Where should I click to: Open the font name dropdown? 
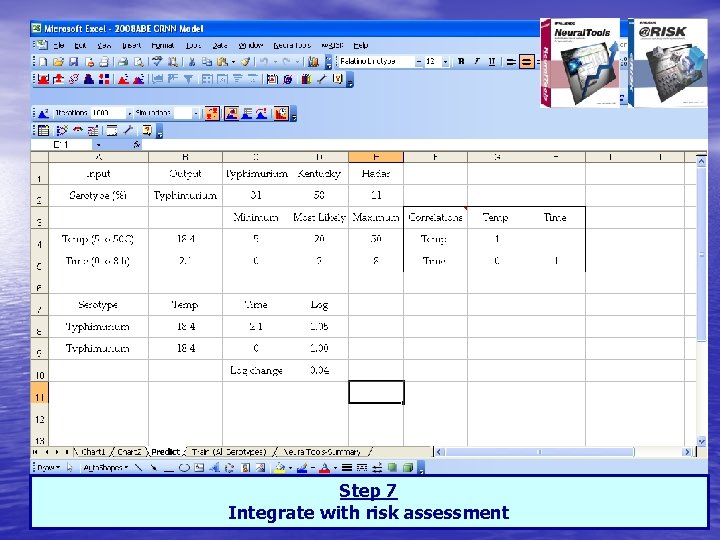point(419,62)
